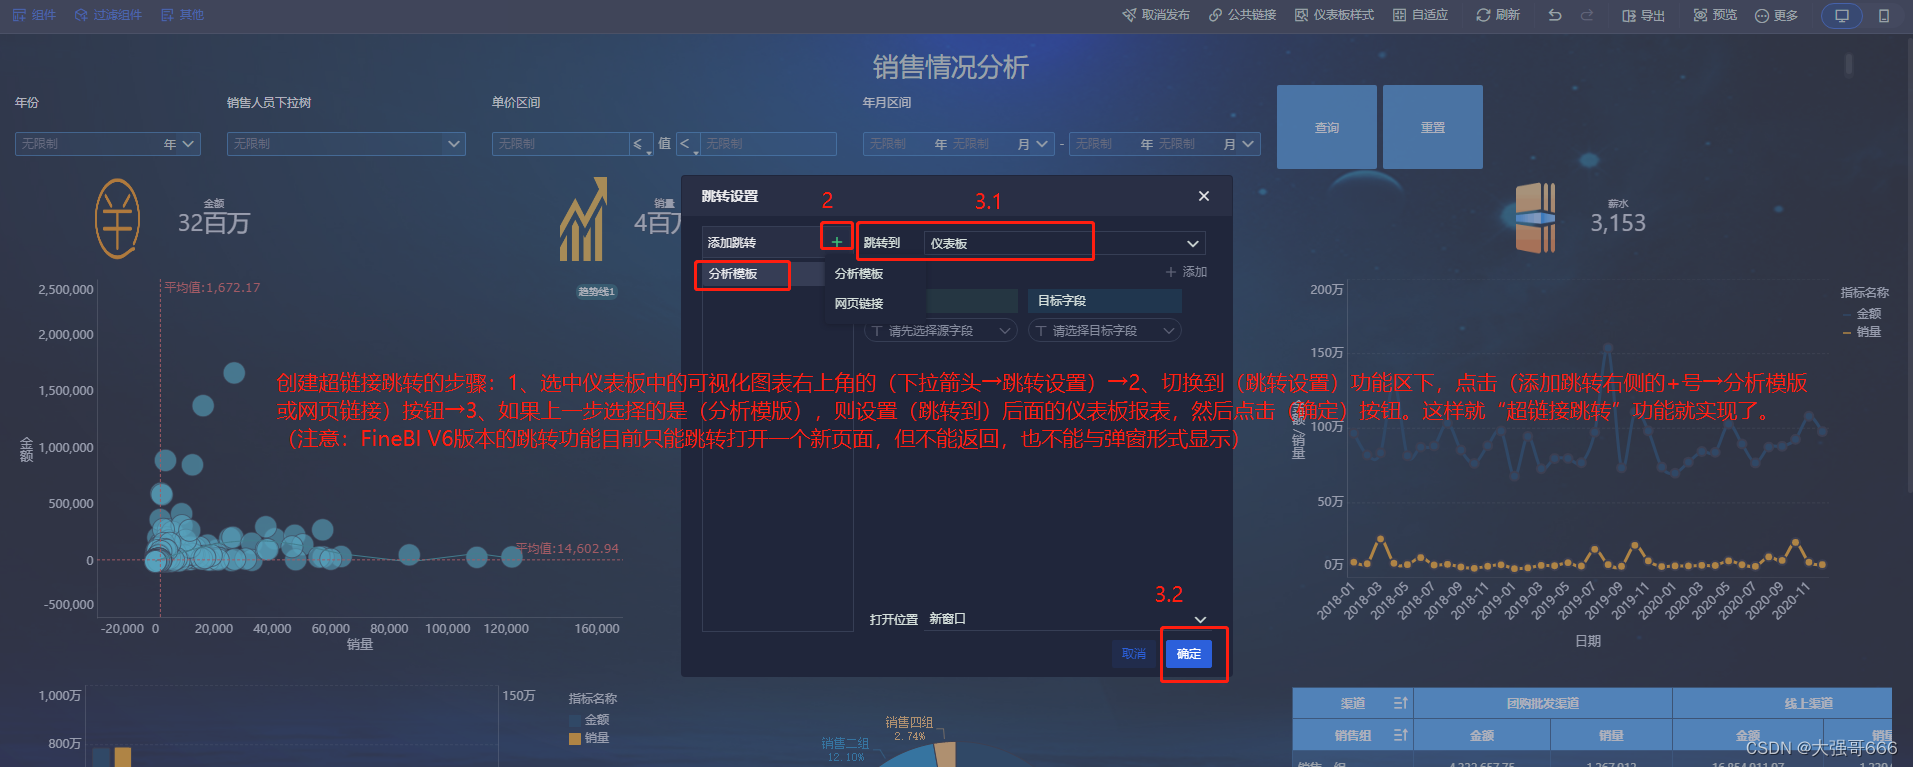Viewport: 1913px width, 767px height.
Task: Close the 跳转设置 dialog
Action: [1204, 196]
